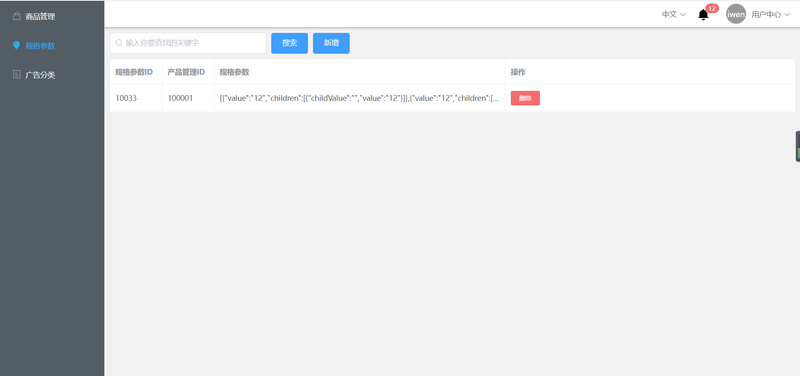Go to 广告分类 sidebar item
Viewport: 800px width, 376px height.
[52, 75]
